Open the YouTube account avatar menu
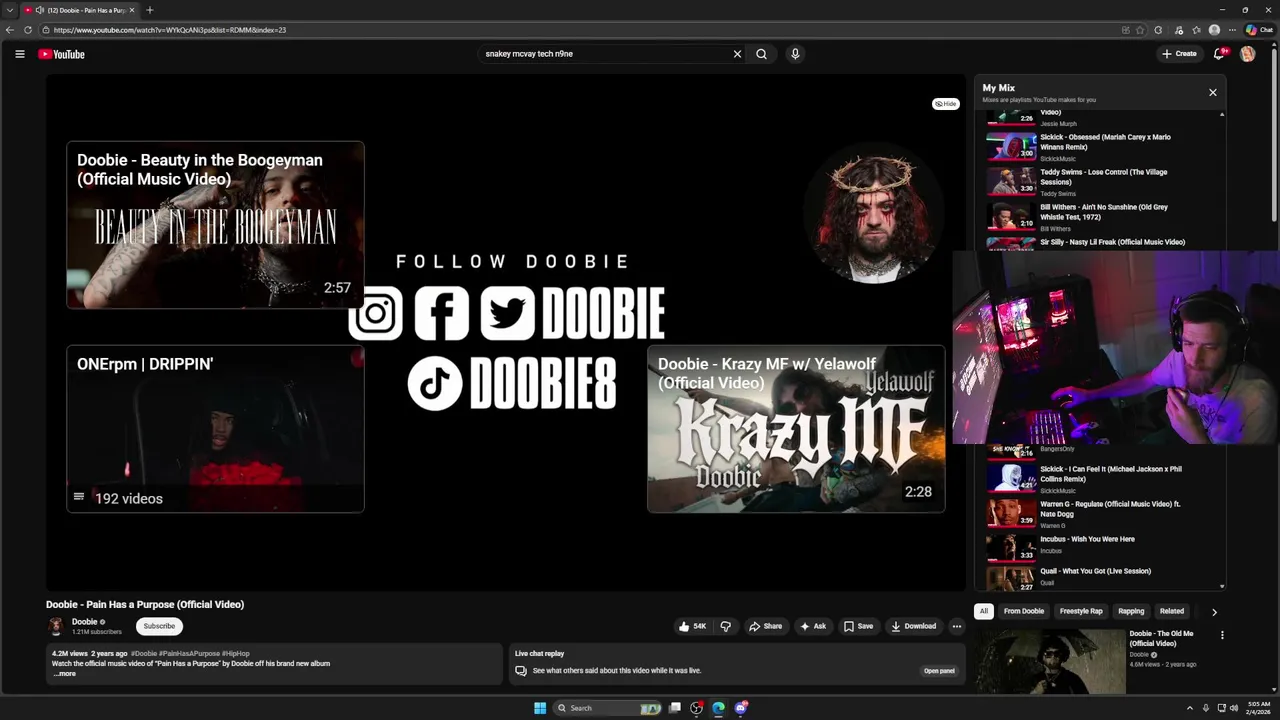Viewport: 1280px width, 720px height. pyautogui.click(x=1248, y=54)
